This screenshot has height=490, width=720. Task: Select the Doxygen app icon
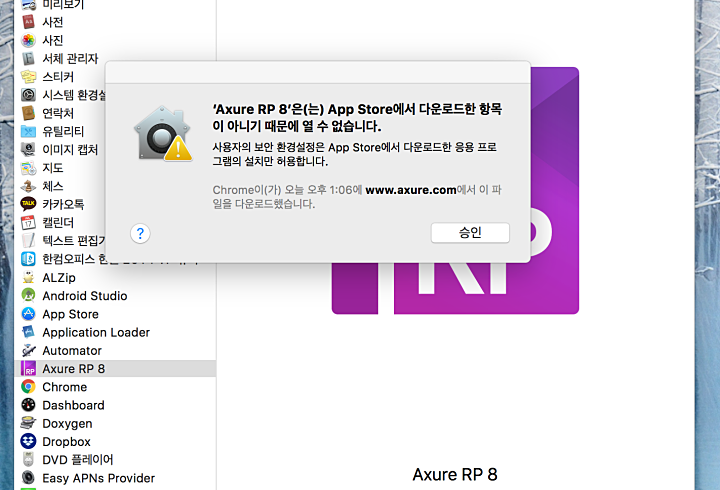[28, 423]
